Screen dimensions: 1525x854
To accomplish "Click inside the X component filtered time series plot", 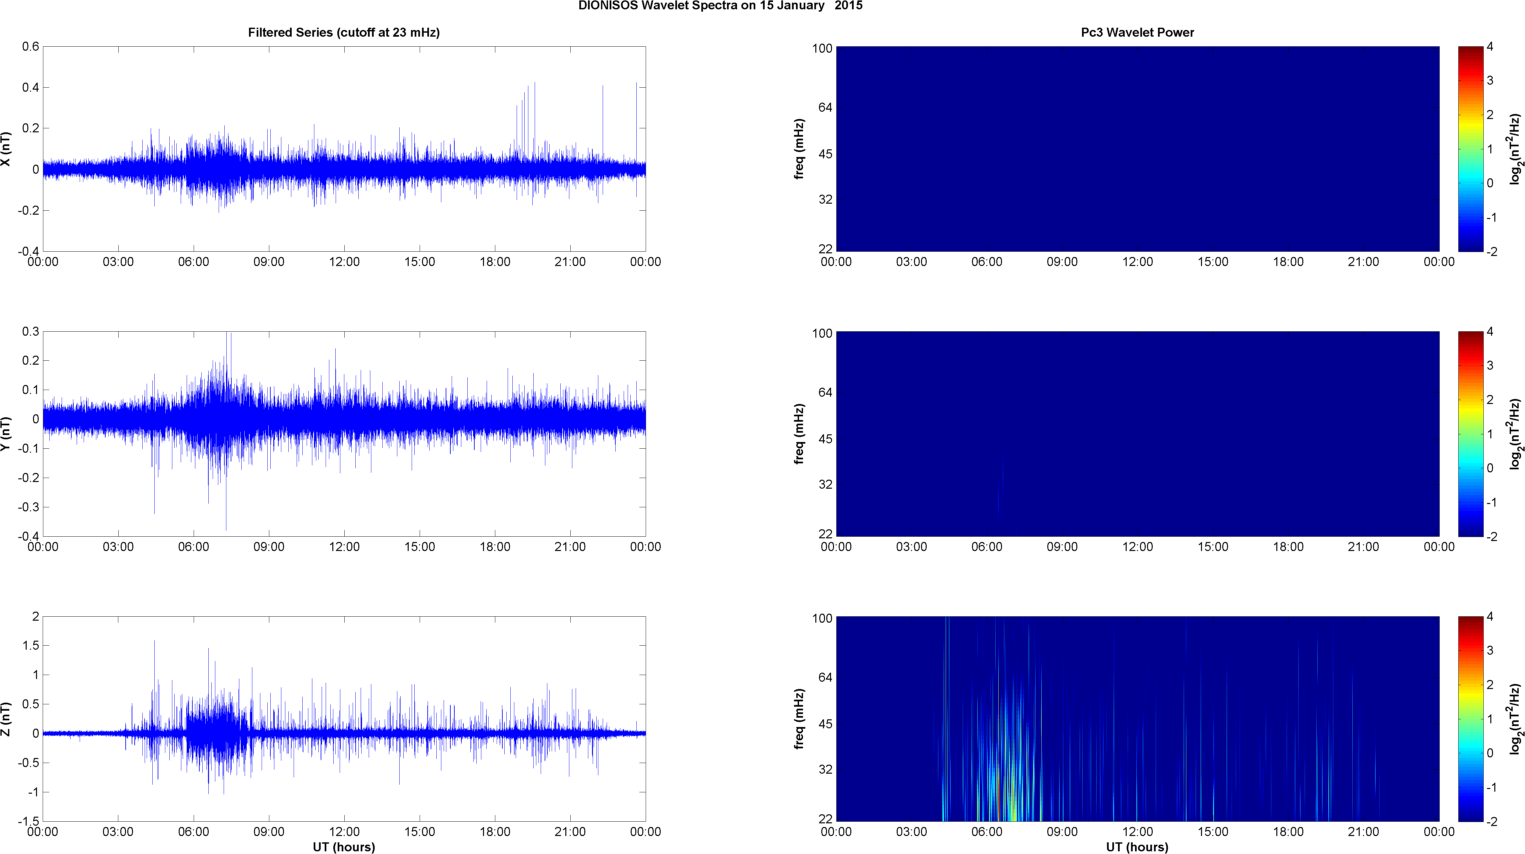I will pyautogui.click(x=344, y=149).
